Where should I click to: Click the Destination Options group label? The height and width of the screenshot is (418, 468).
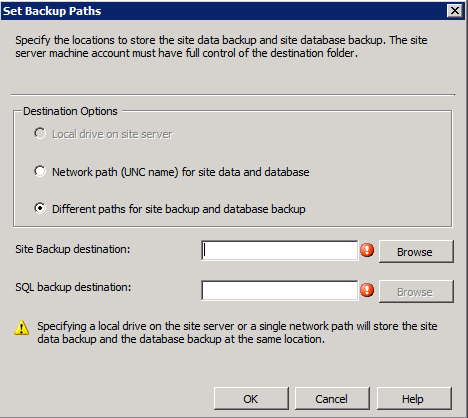point(70,111)
